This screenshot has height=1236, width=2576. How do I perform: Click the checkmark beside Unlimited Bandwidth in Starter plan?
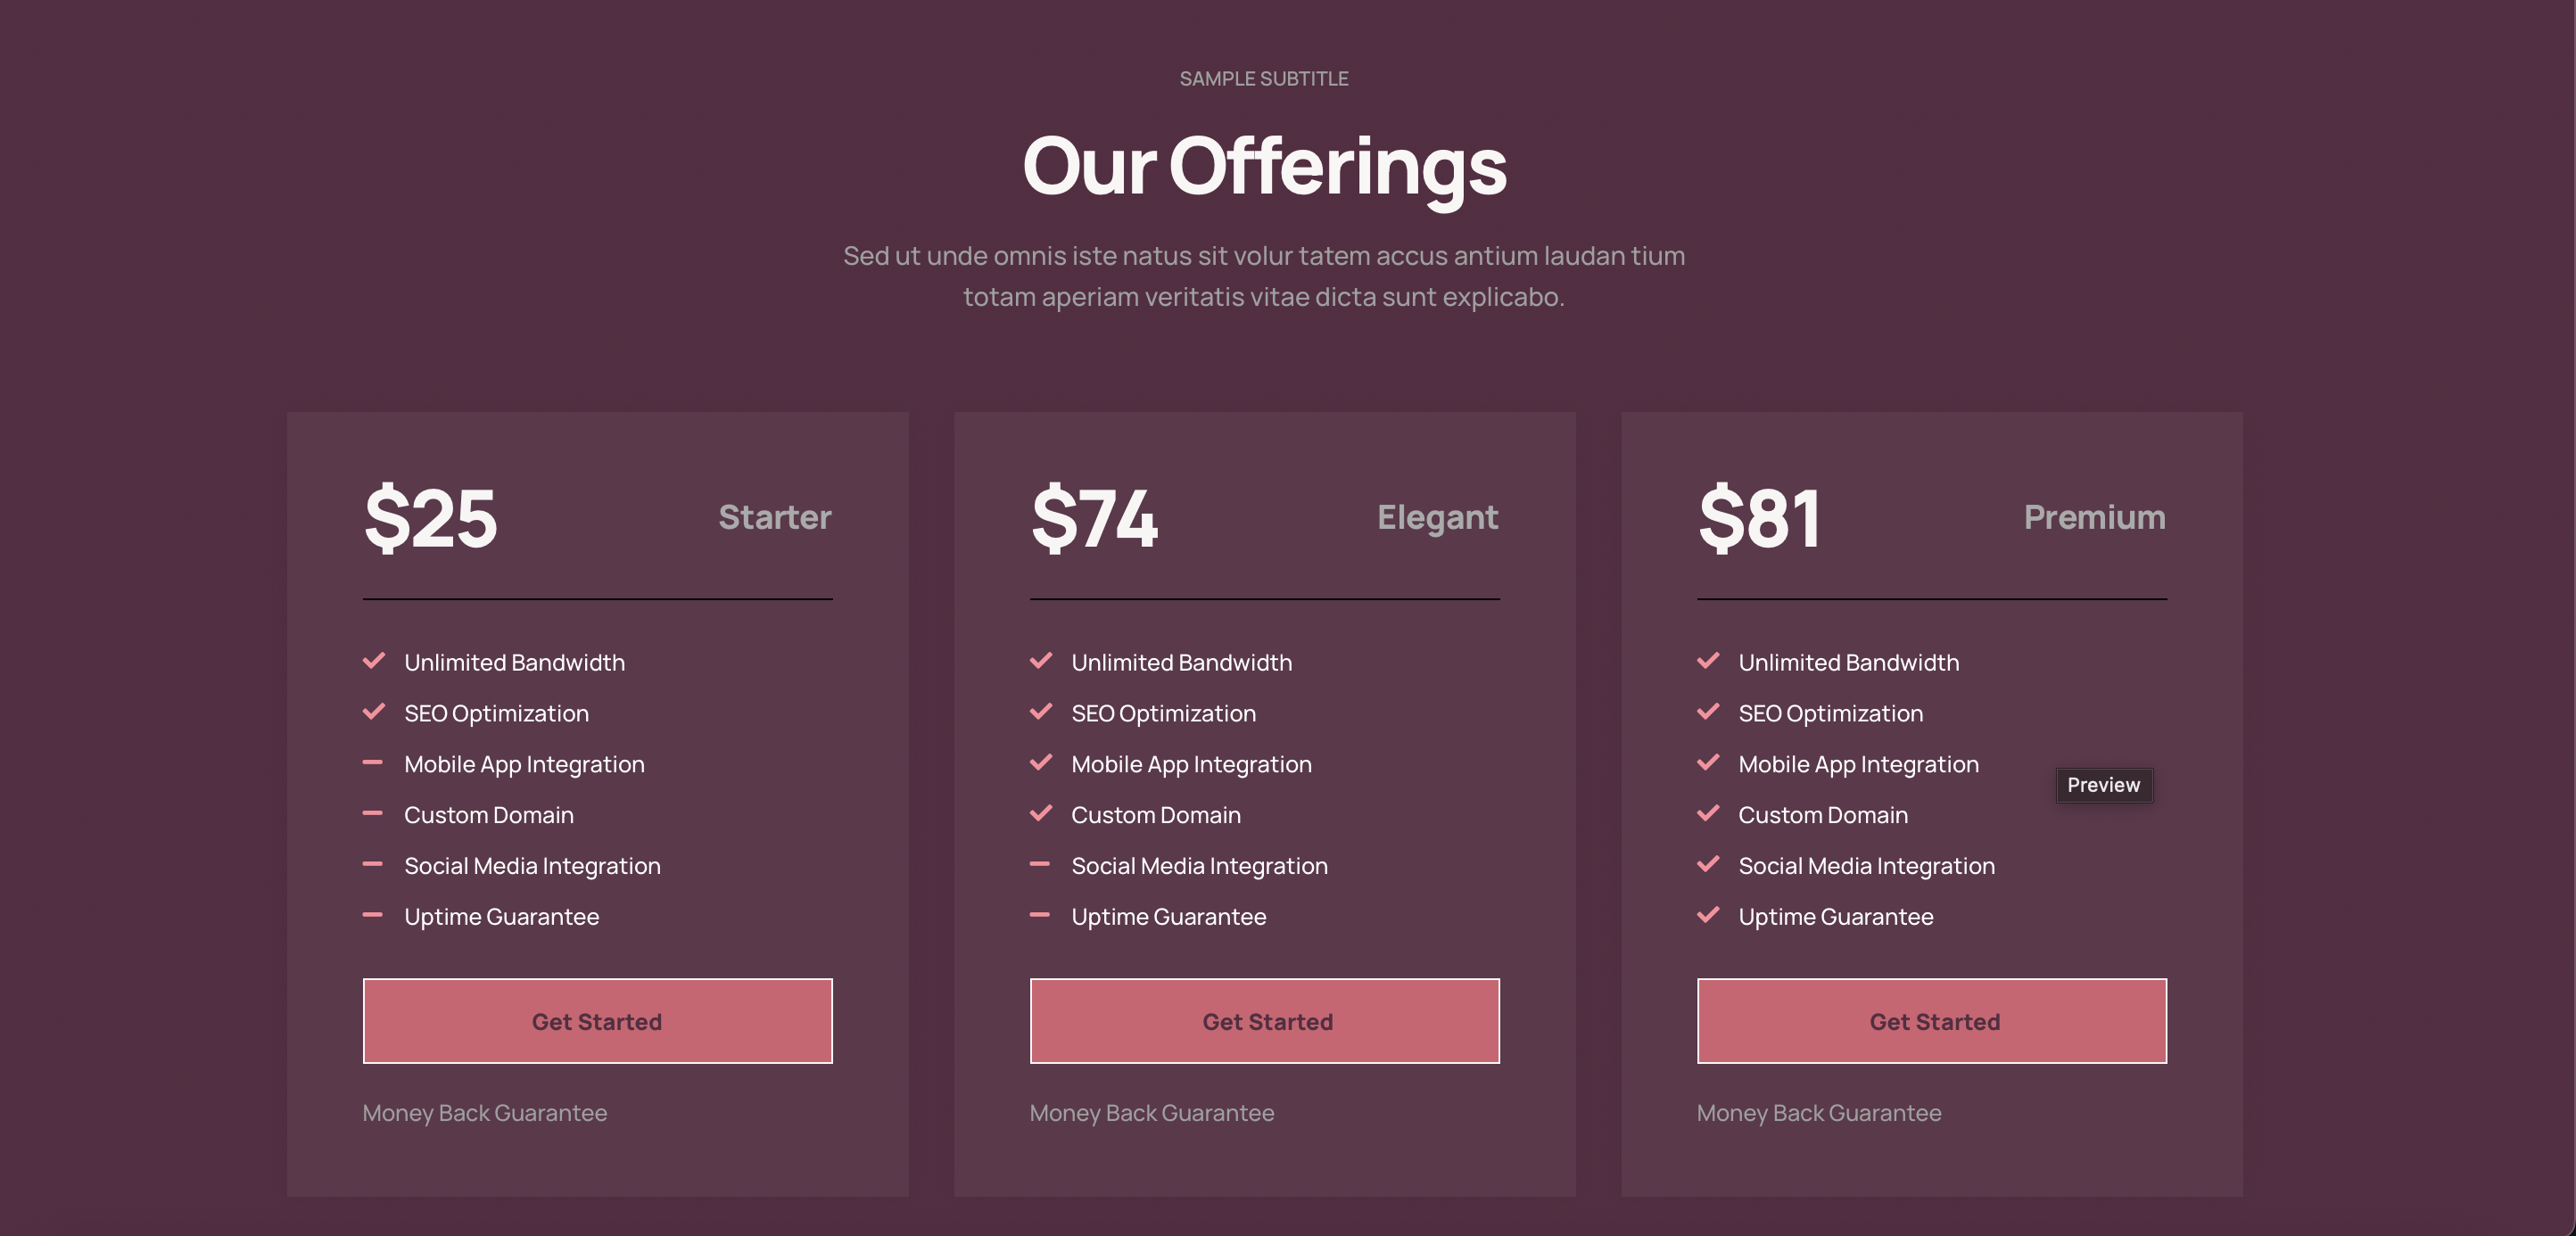click(375, 661)
